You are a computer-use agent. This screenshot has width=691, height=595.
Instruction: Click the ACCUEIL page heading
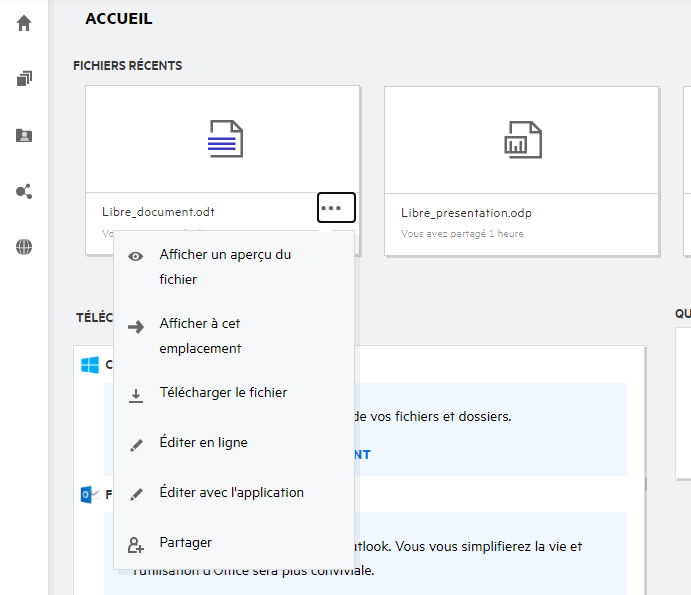pyautogui.click(x=119, y=19)
